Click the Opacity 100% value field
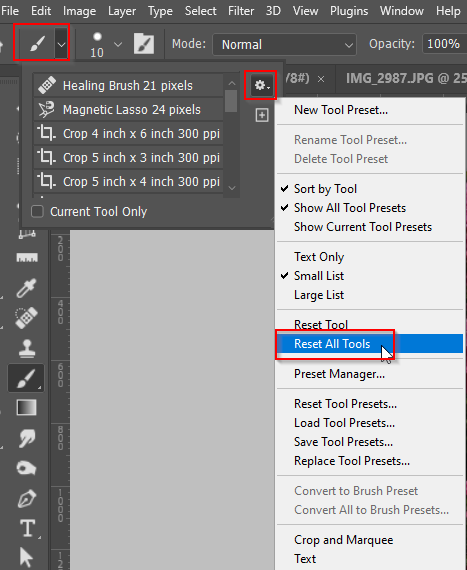Viewport: 467px width, 570px height. (444, 44)
